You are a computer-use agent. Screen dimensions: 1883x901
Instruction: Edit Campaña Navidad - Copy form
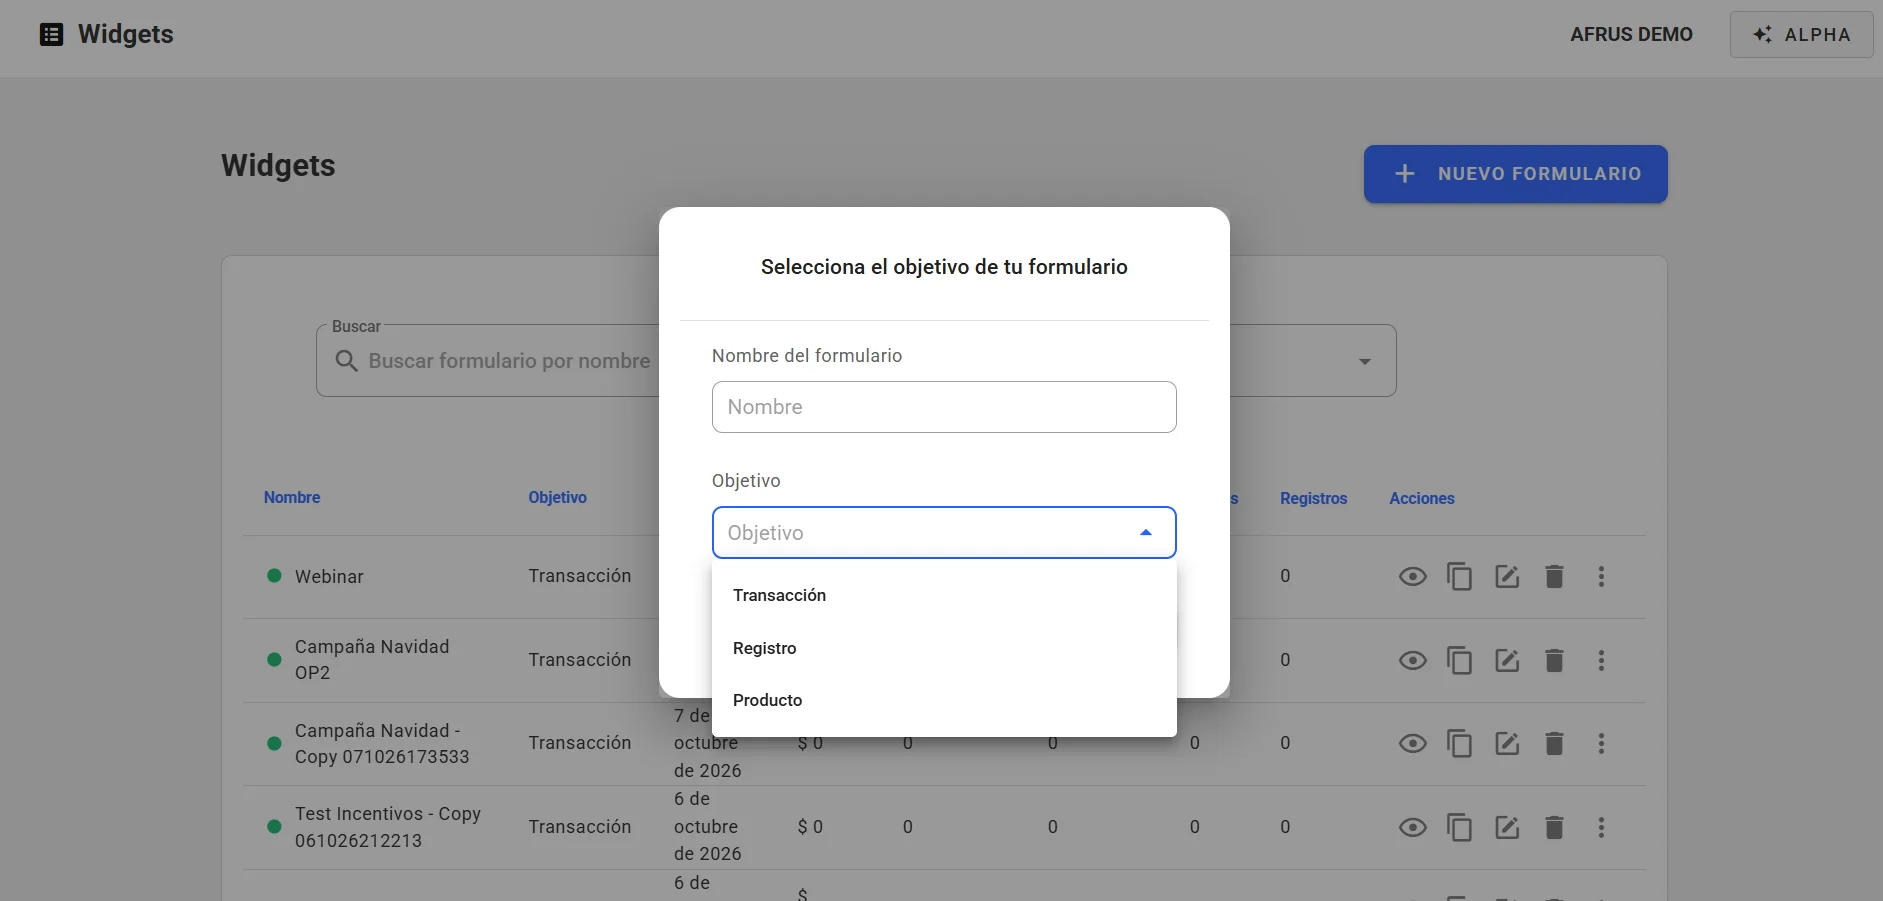tap(1507, 743)
